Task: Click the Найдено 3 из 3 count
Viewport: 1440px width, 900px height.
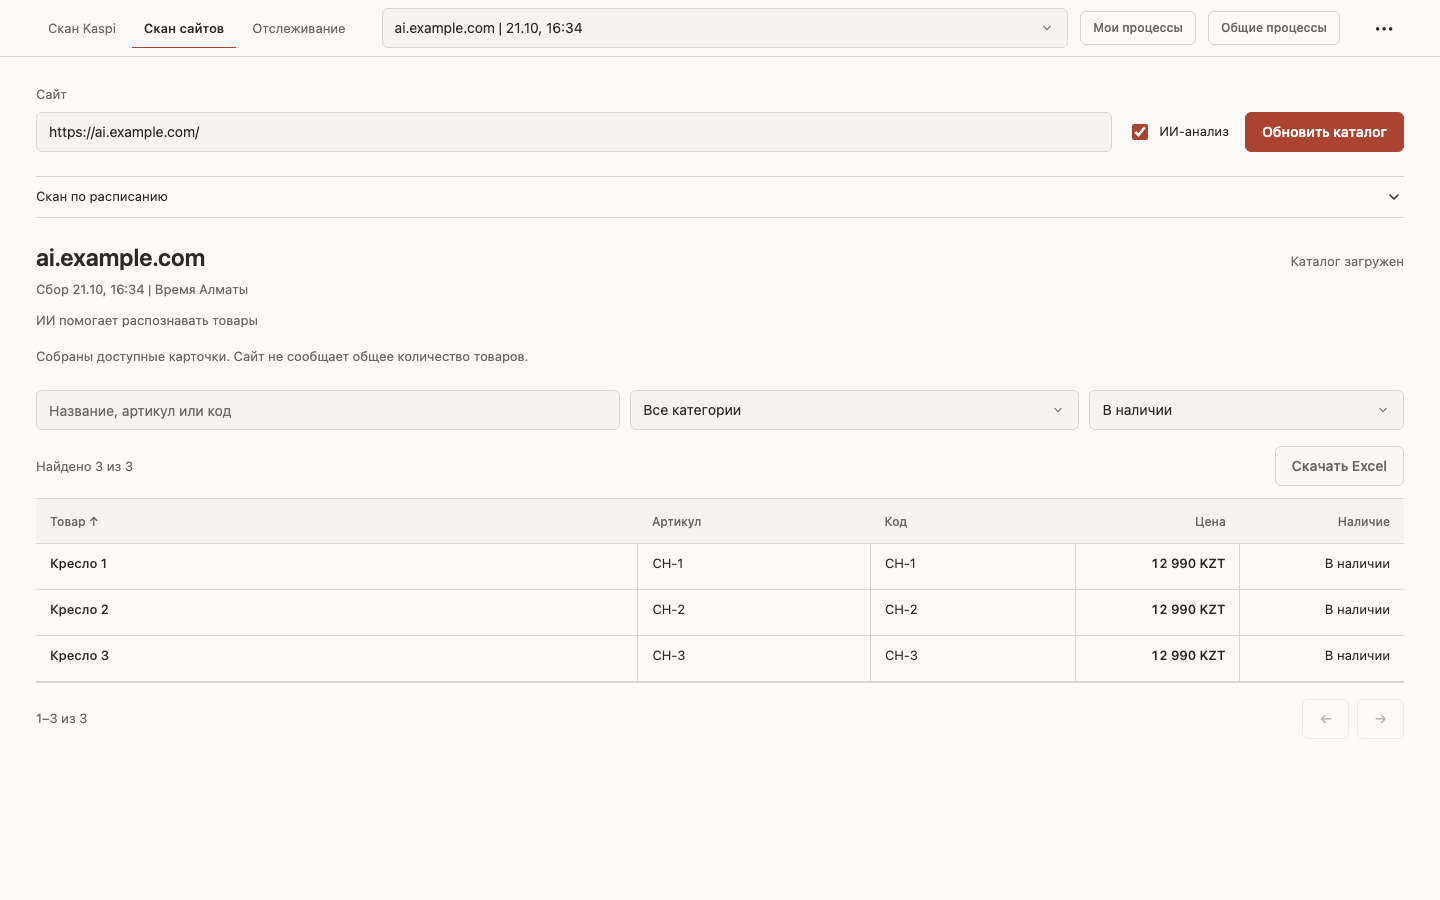Action: 85,467
